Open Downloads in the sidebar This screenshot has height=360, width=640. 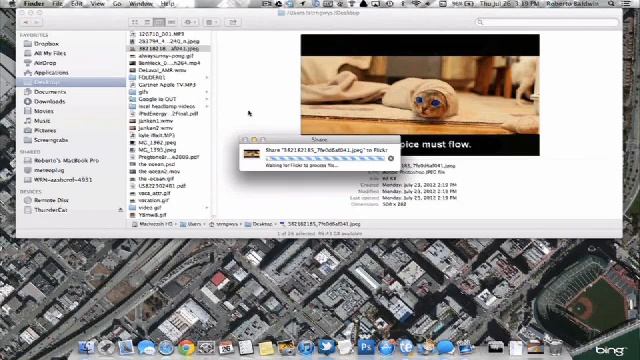[49, 101]
